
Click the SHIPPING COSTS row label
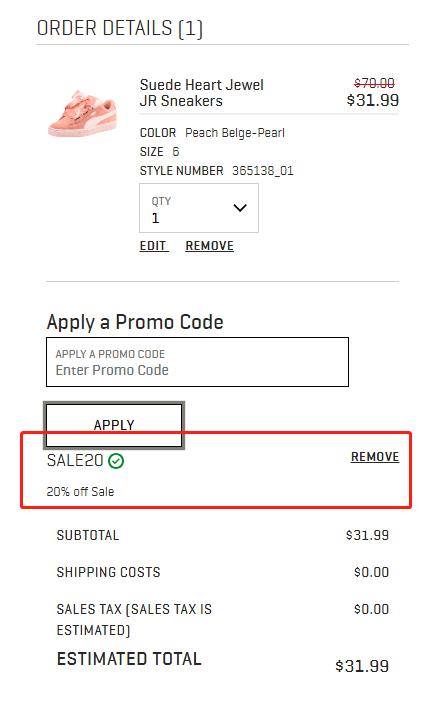point(108,572)
